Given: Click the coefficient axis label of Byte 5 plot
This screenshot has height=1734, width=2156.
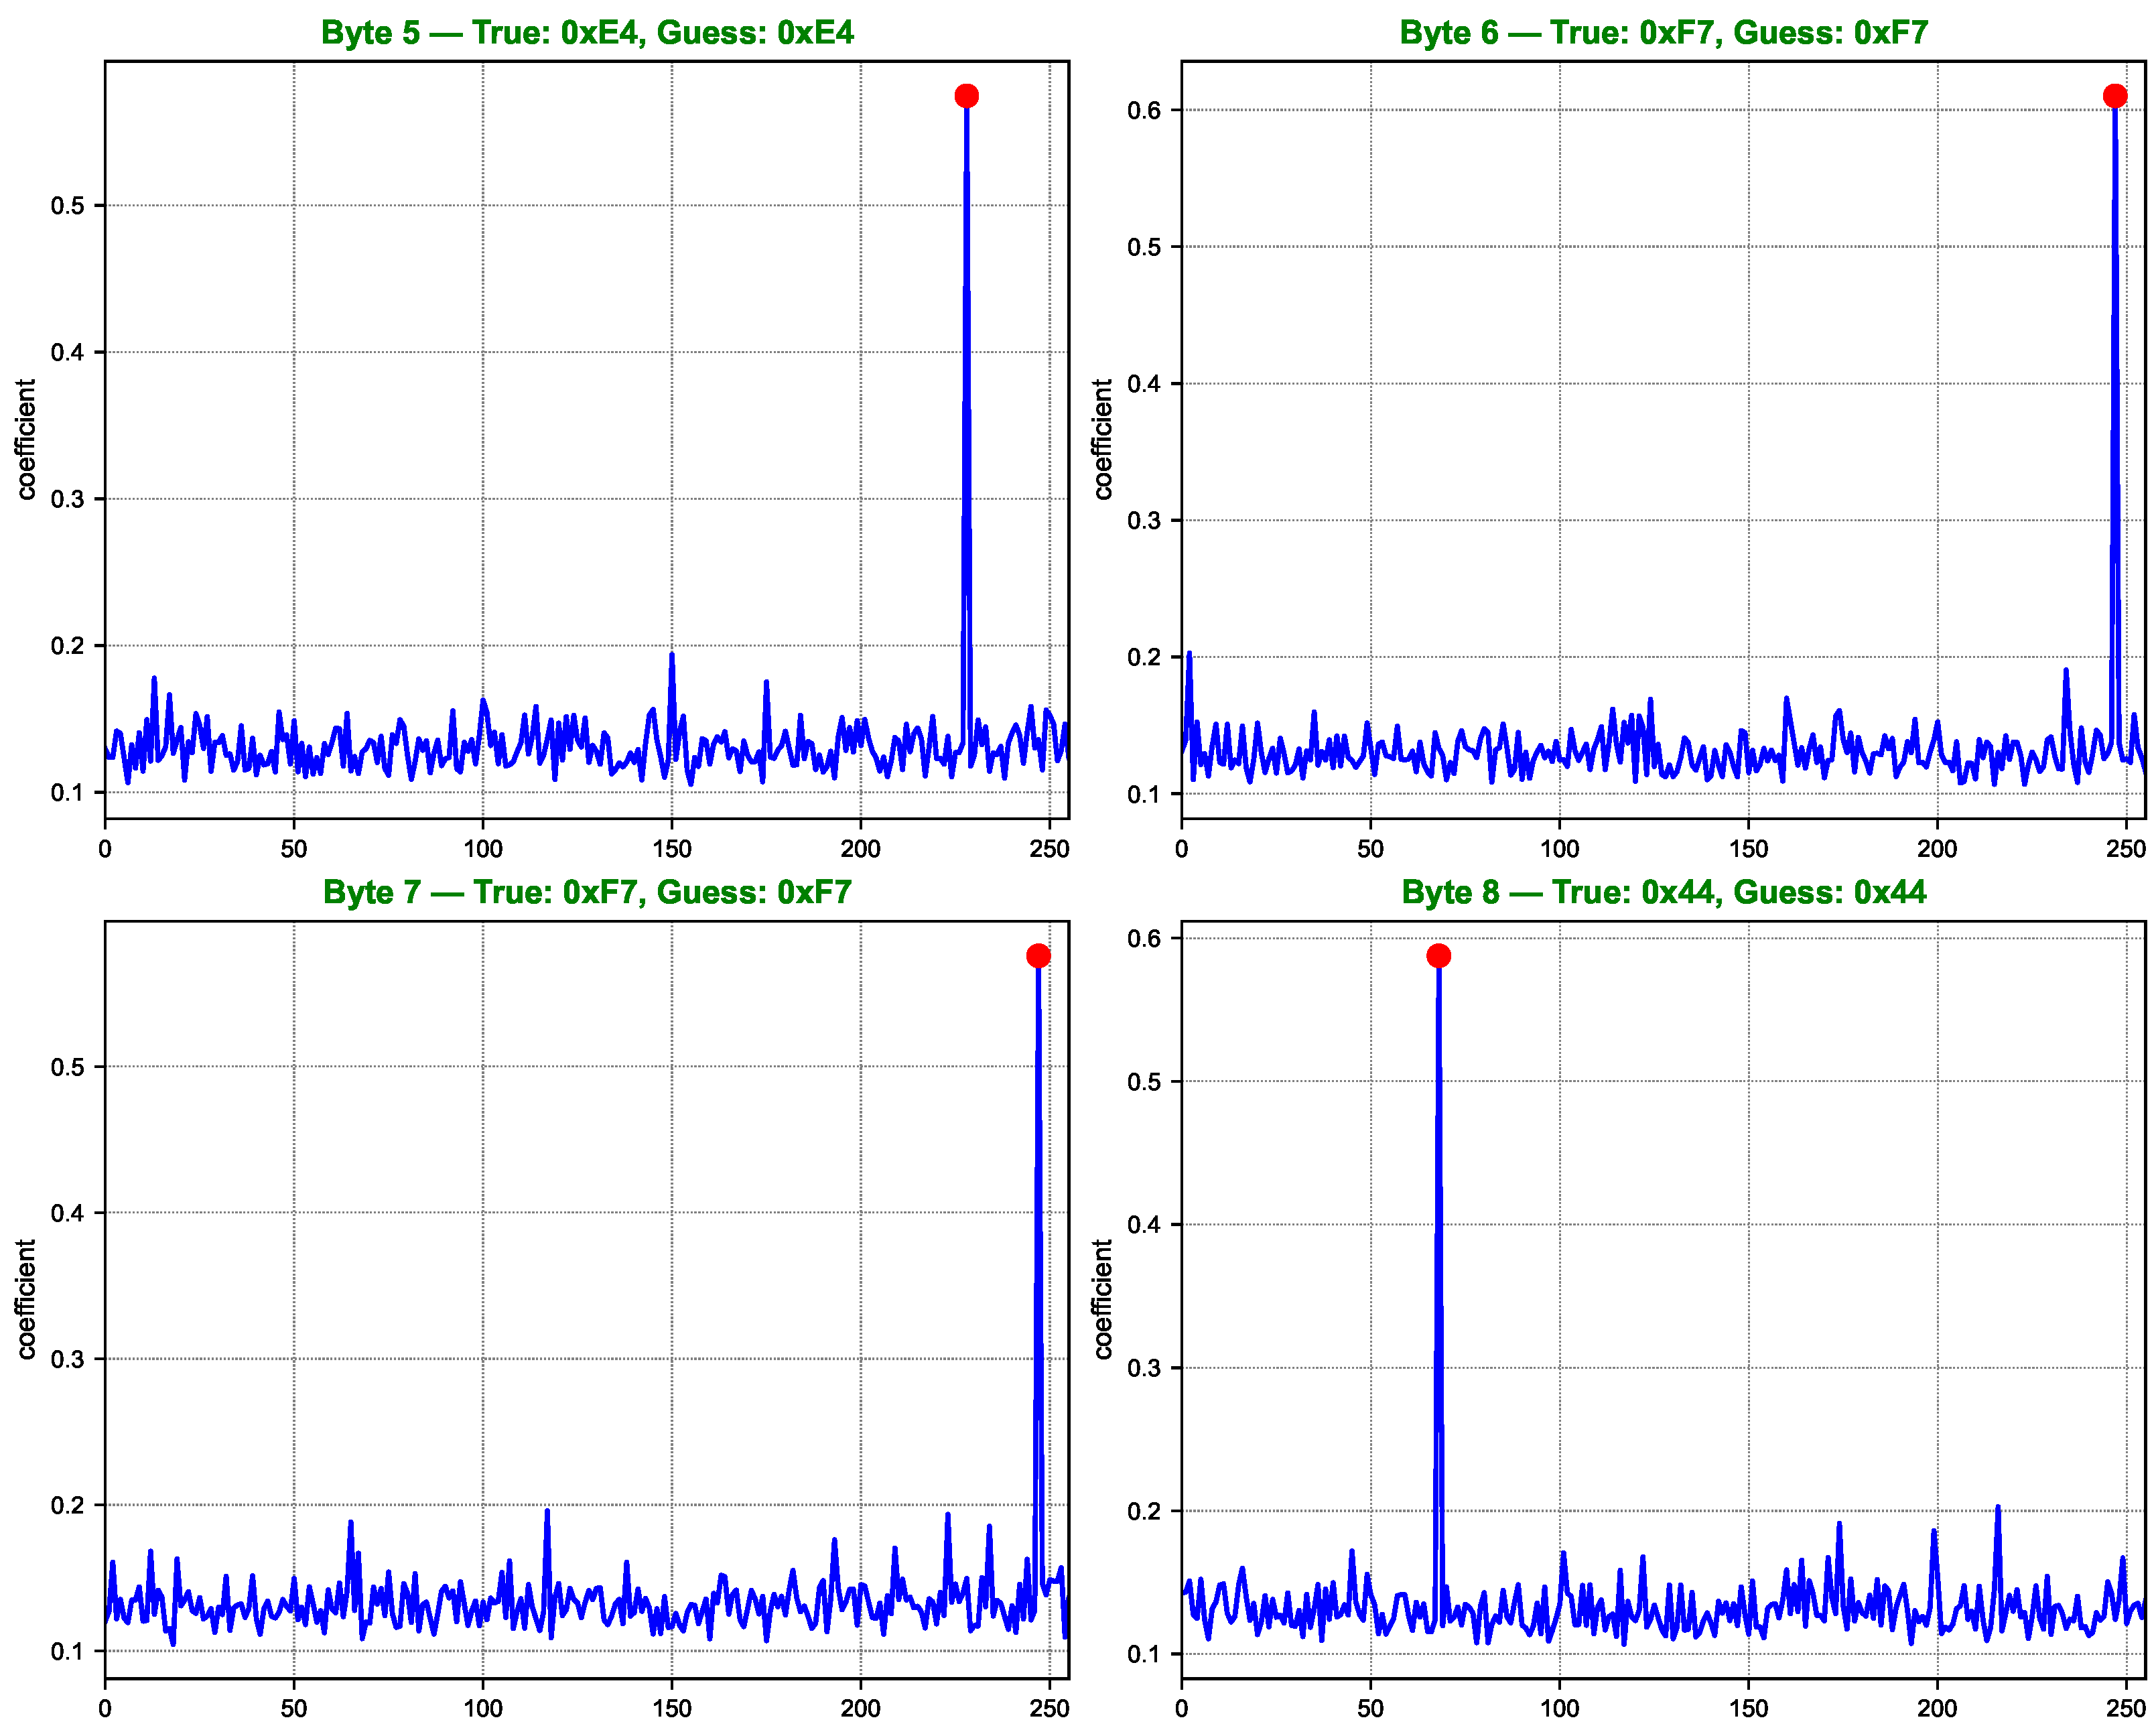Looking at the screenshot, I should click(26, 439).
